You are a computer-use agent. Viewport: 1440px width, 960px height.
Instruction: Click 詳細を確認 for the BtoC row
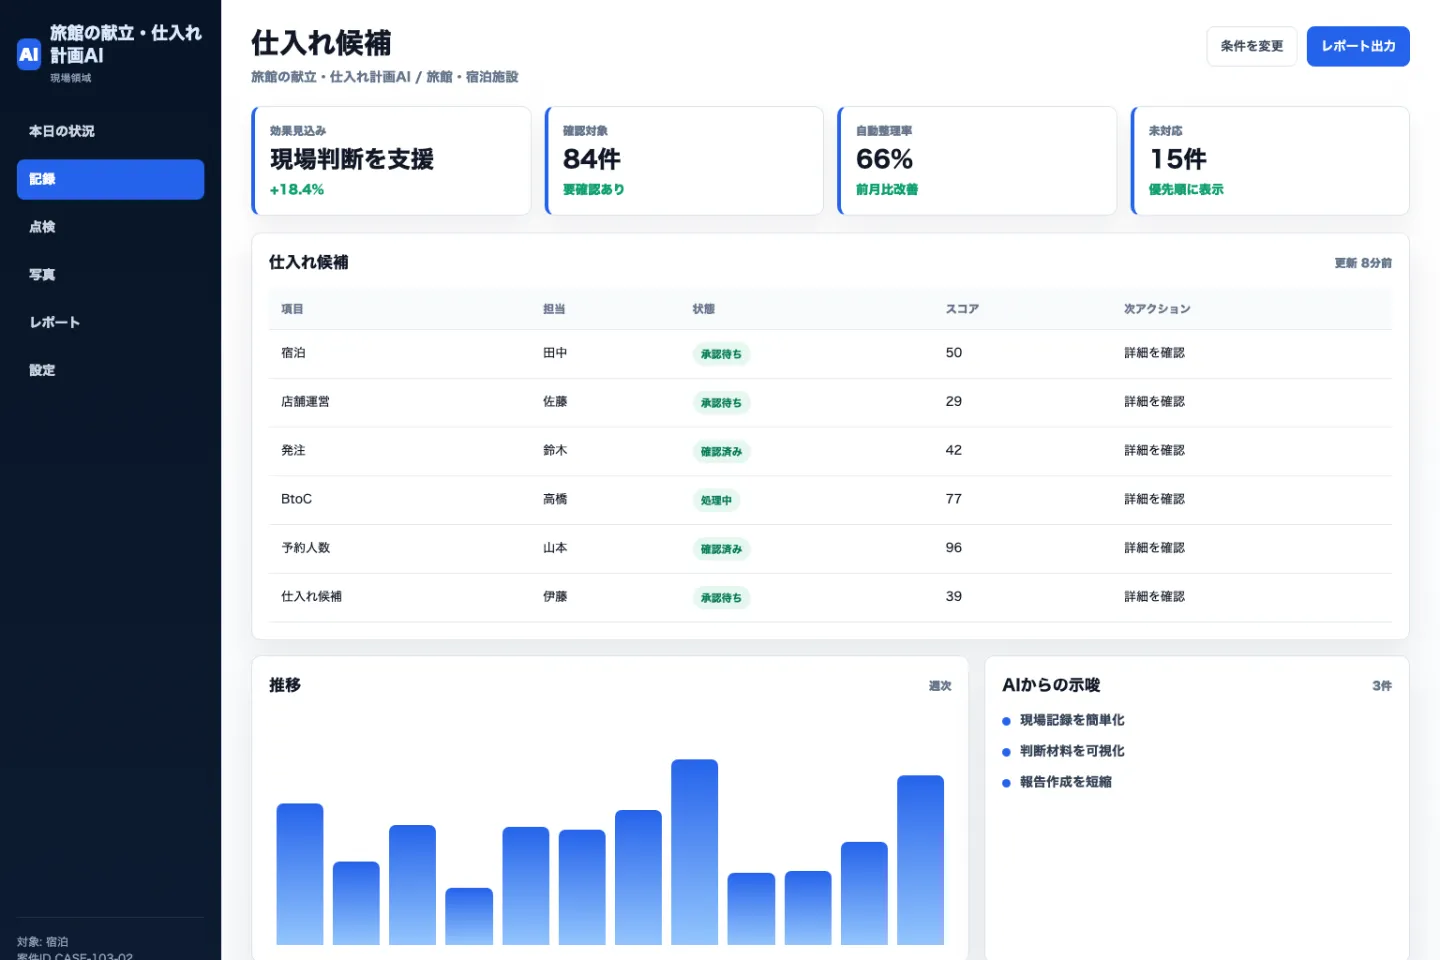[x=1154, y=499]
